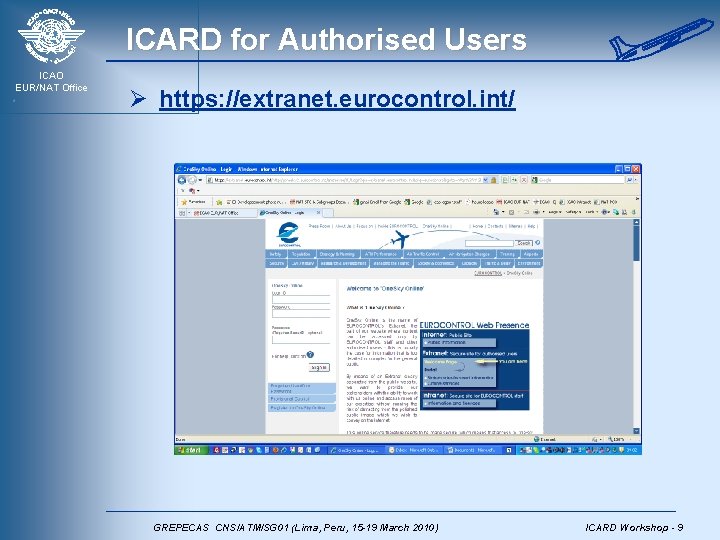Image resolution: width=720 pixels, height=540 pixels.
Task: Click the OneSky Online taskbar button
Action: point(355,450)
